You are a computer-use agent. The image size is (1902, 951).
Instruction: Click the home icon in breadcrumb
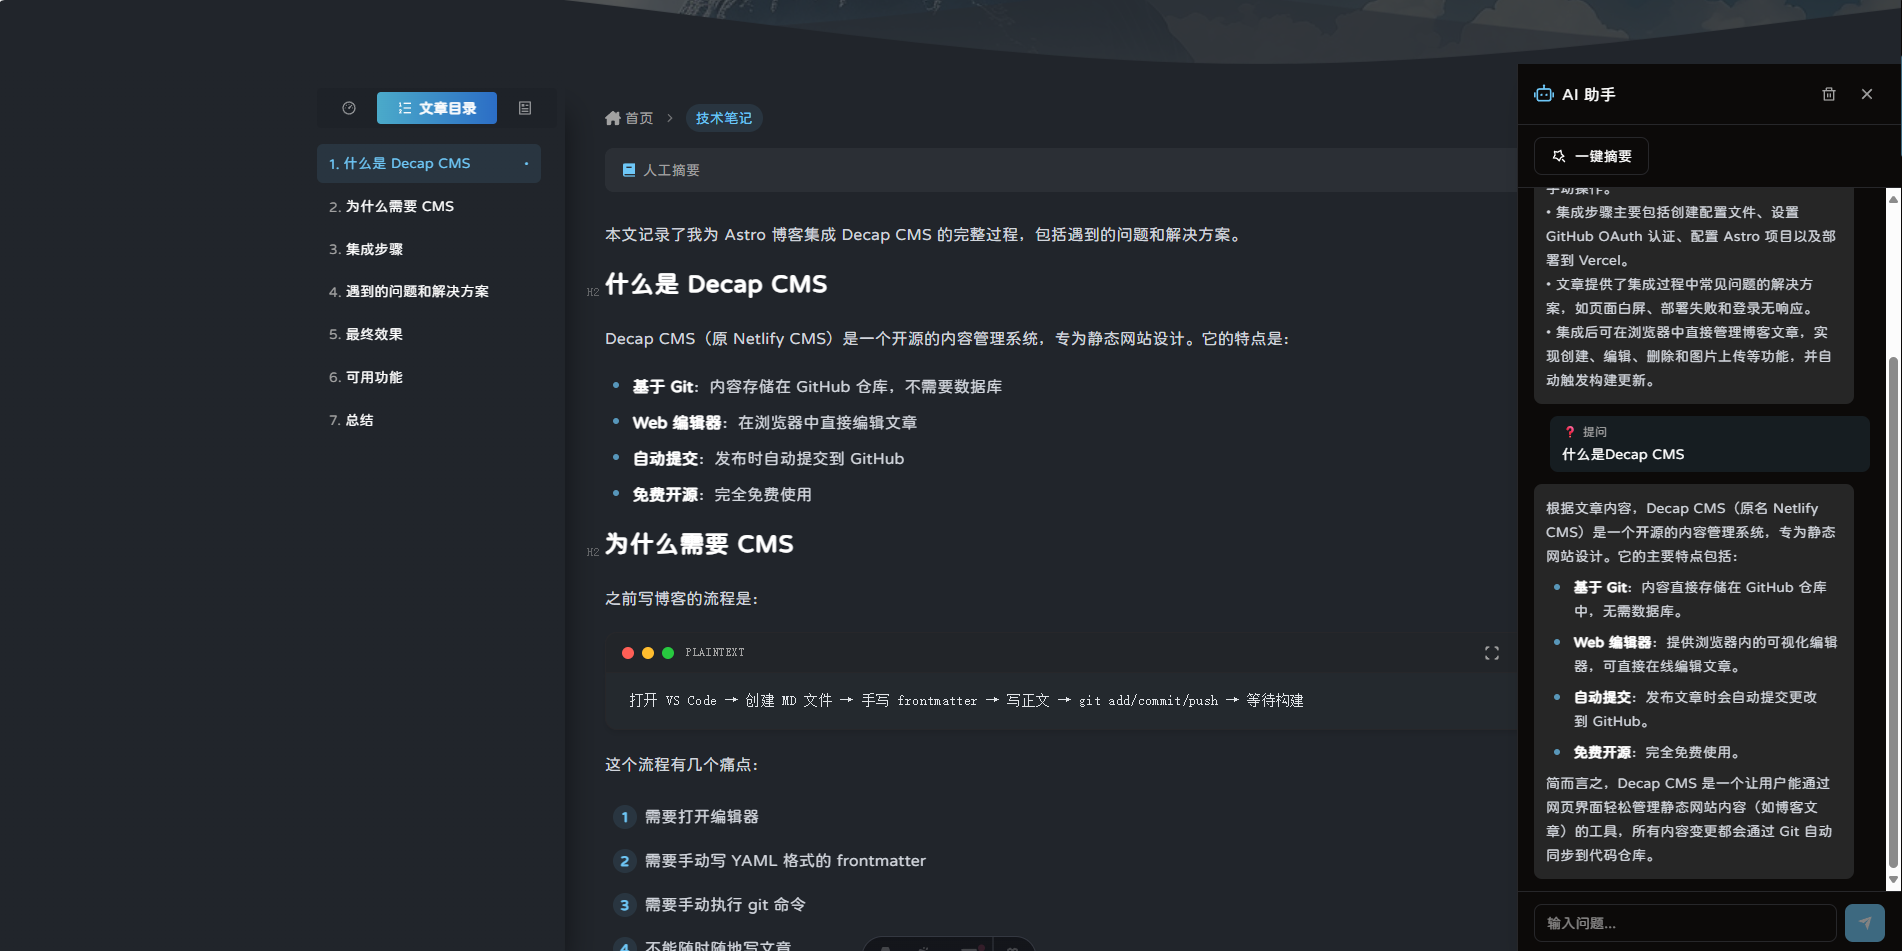613,118
